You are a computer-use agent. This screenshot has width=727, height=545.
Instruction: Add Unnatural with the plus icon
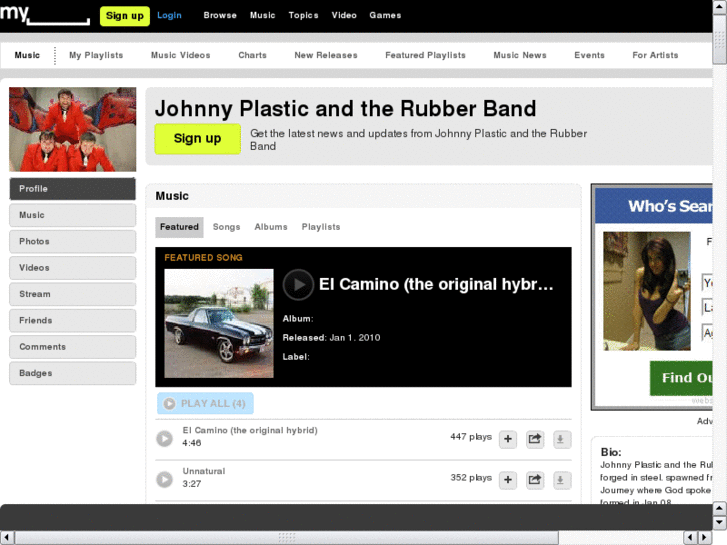[508, 480]
